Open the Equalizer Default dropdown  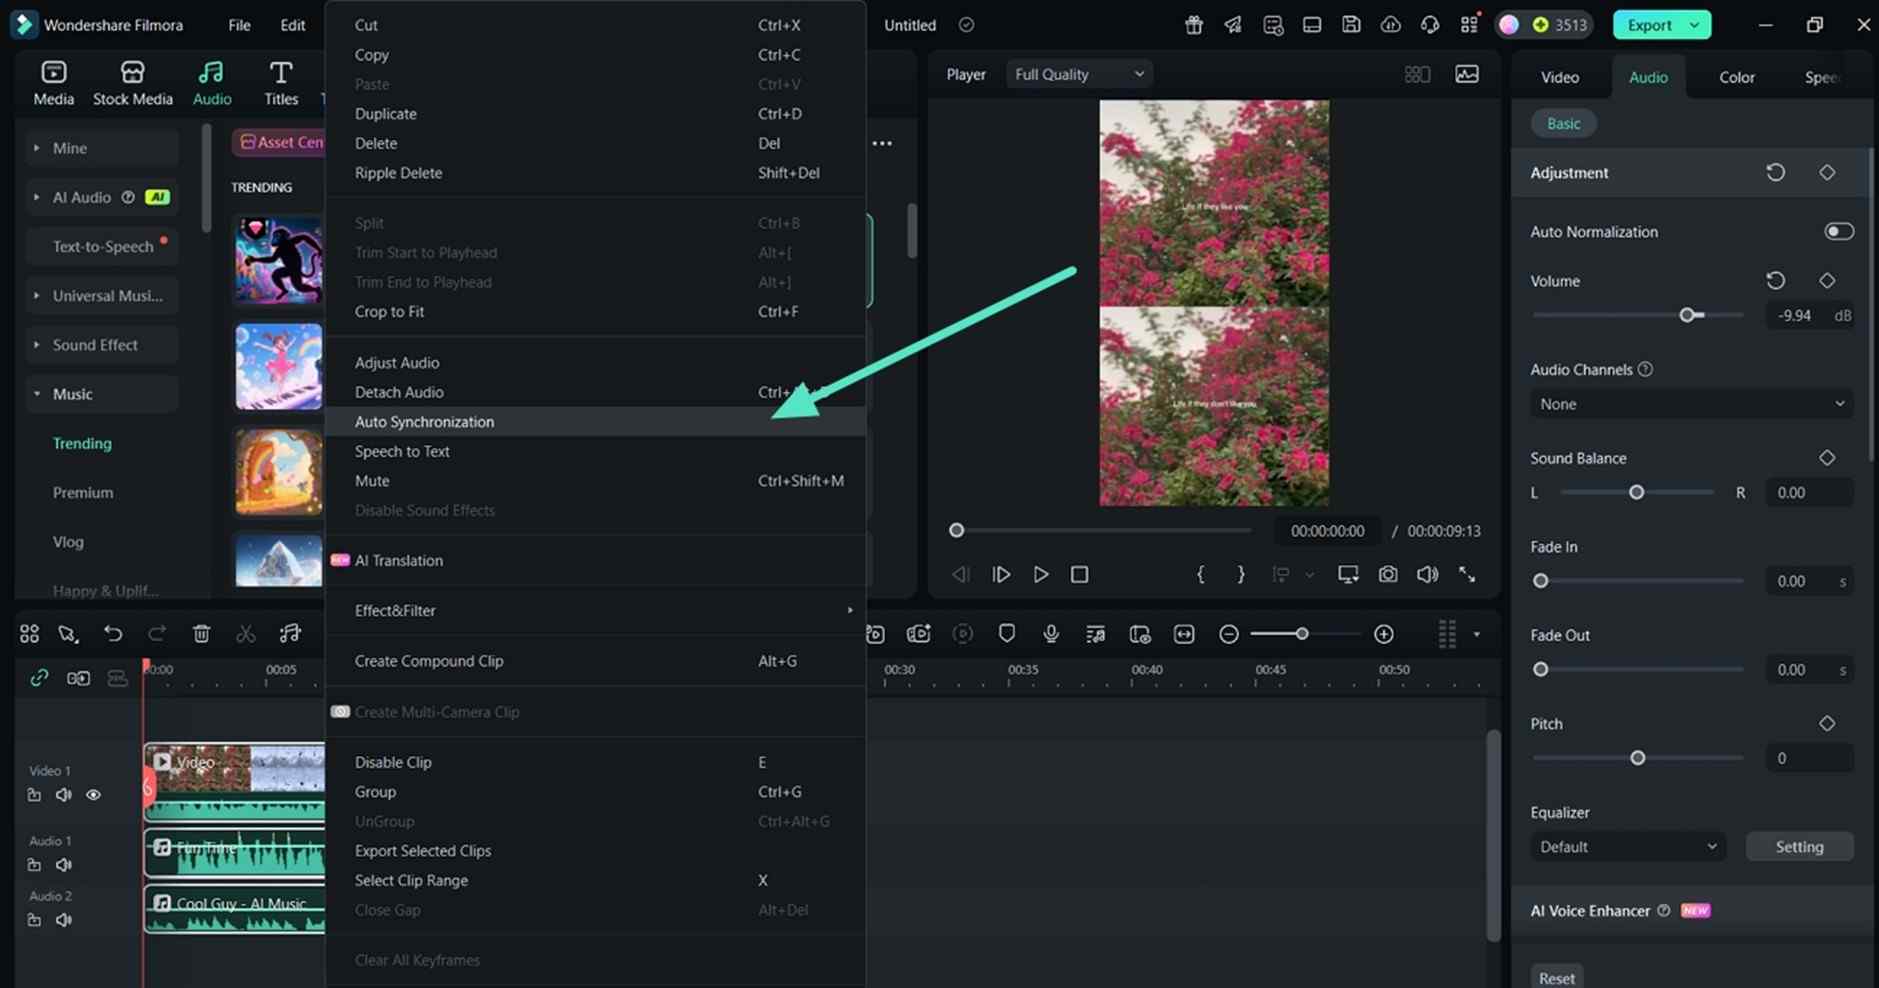click(1628, 847)
